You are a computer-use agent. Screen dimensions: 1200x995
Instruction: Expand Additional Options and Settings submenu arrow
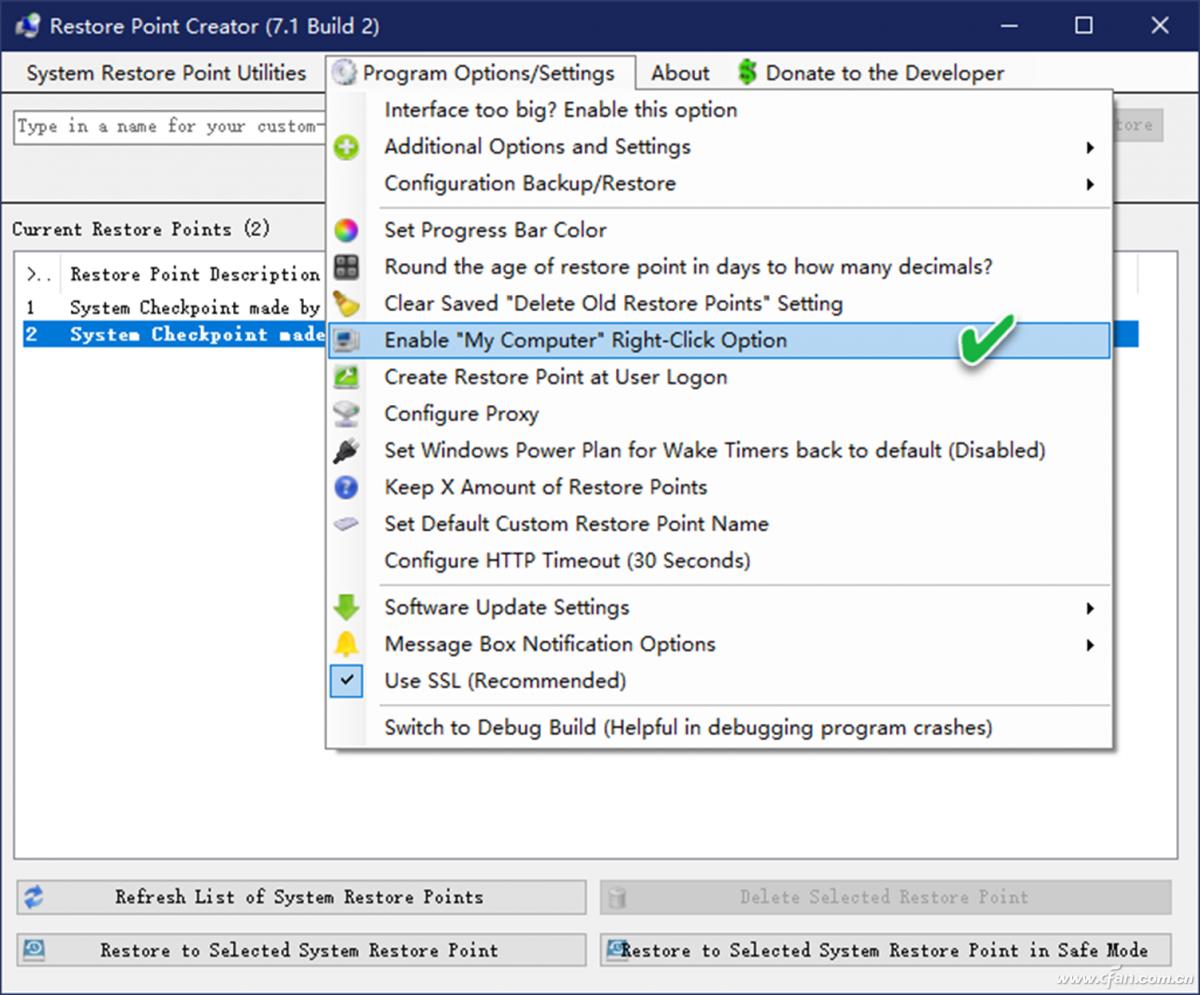point(1089,148)
